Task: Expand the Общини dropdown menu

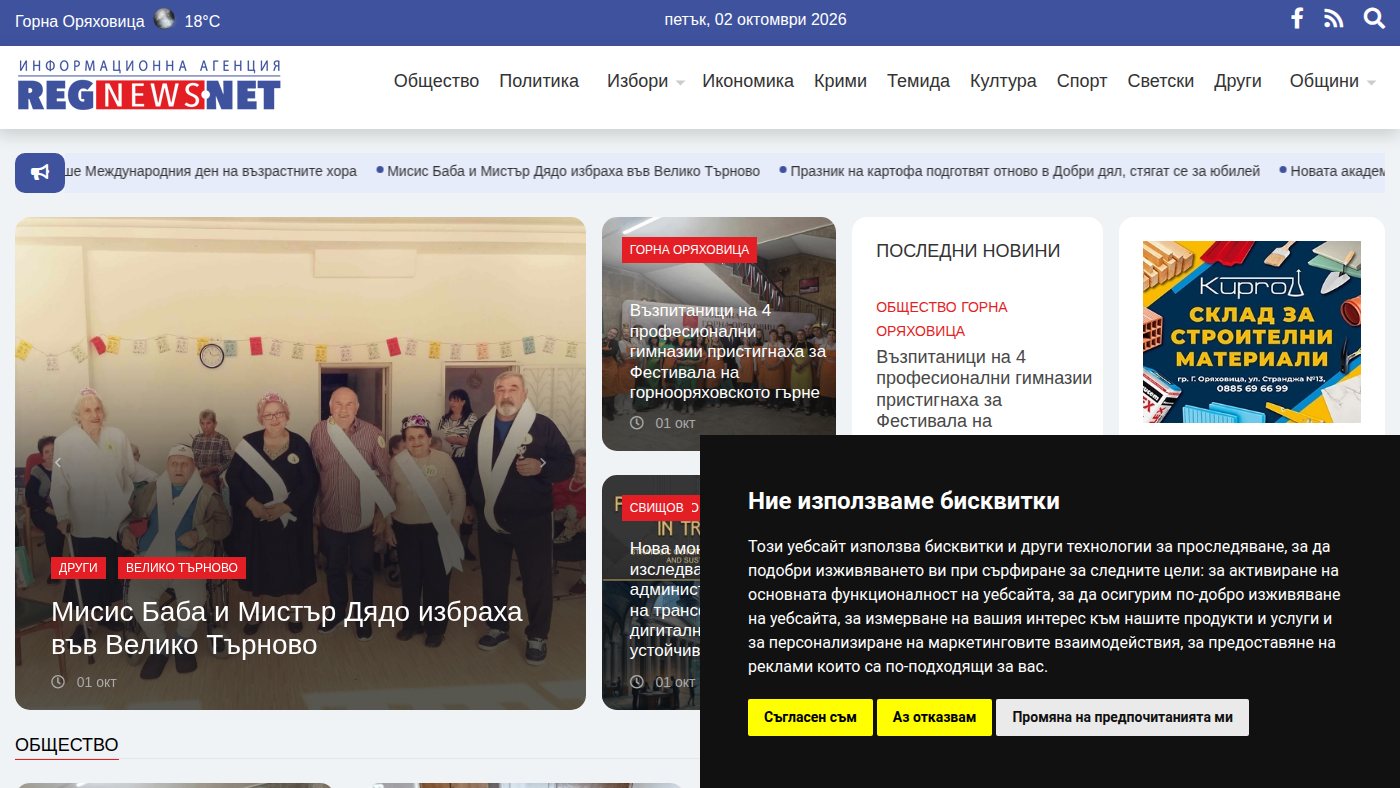Action: click(1332, 81)
